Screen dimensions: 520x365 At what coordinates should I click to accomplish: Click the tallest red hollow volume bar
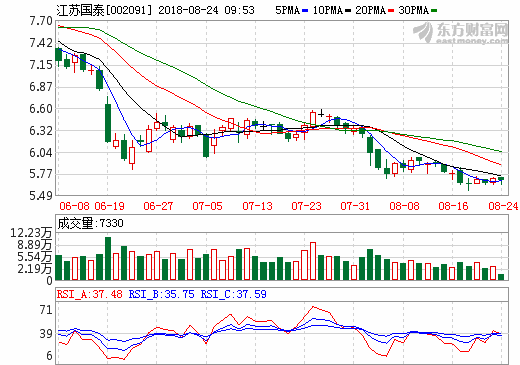[313, 261]
